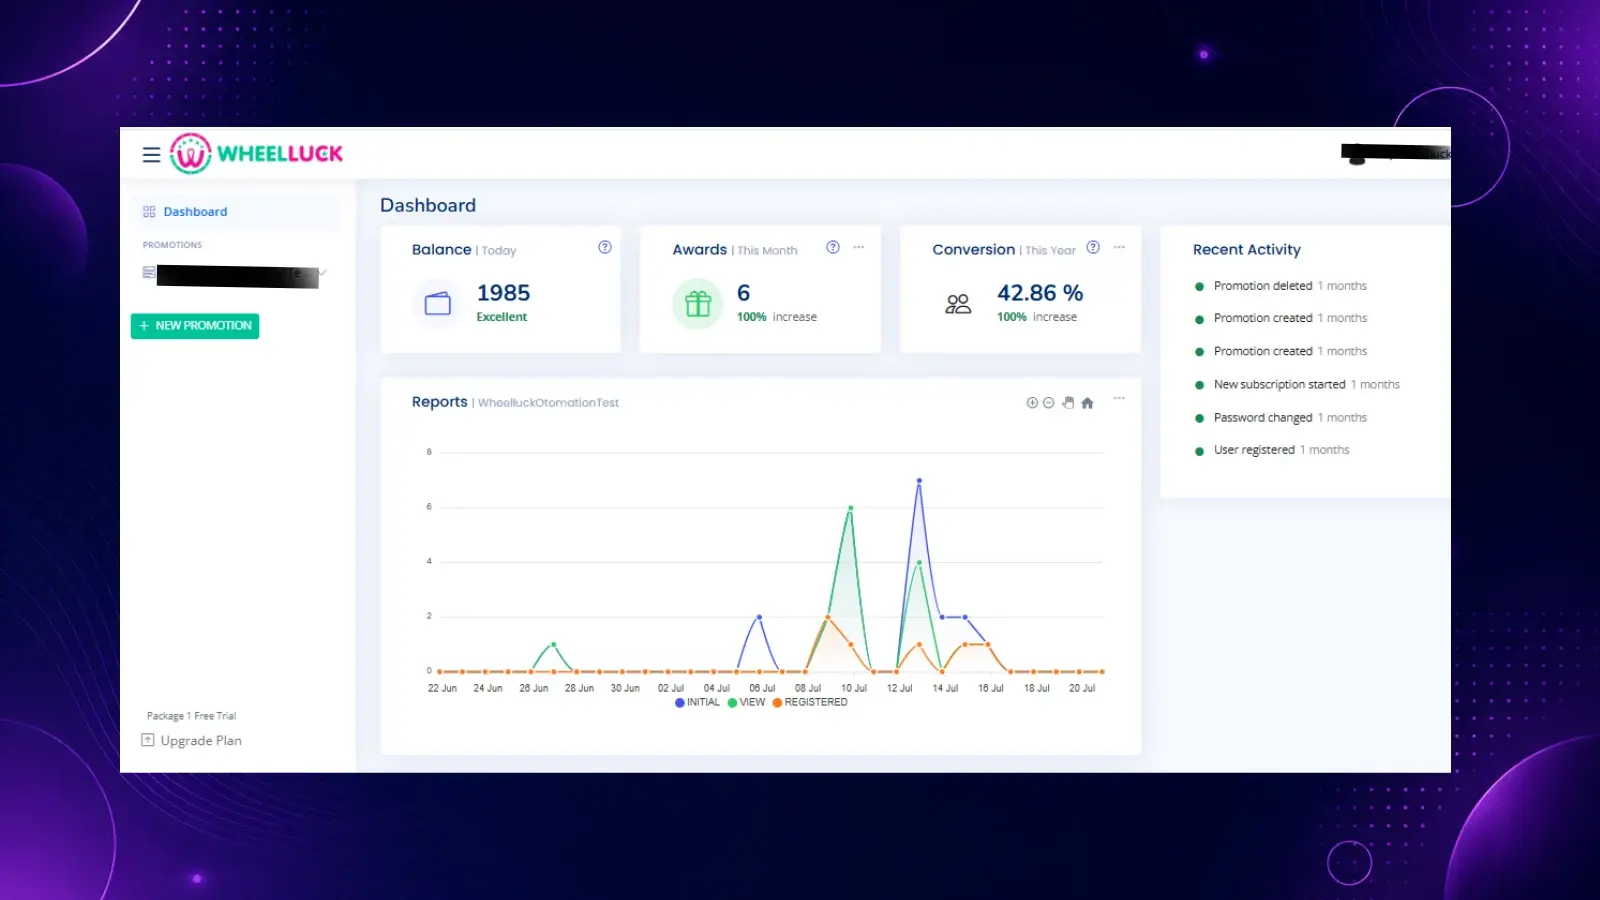Screen dimensions: 1600x900
Task: Click the Upgrade Plan arrow icon
Action: [x=148, y=740]
